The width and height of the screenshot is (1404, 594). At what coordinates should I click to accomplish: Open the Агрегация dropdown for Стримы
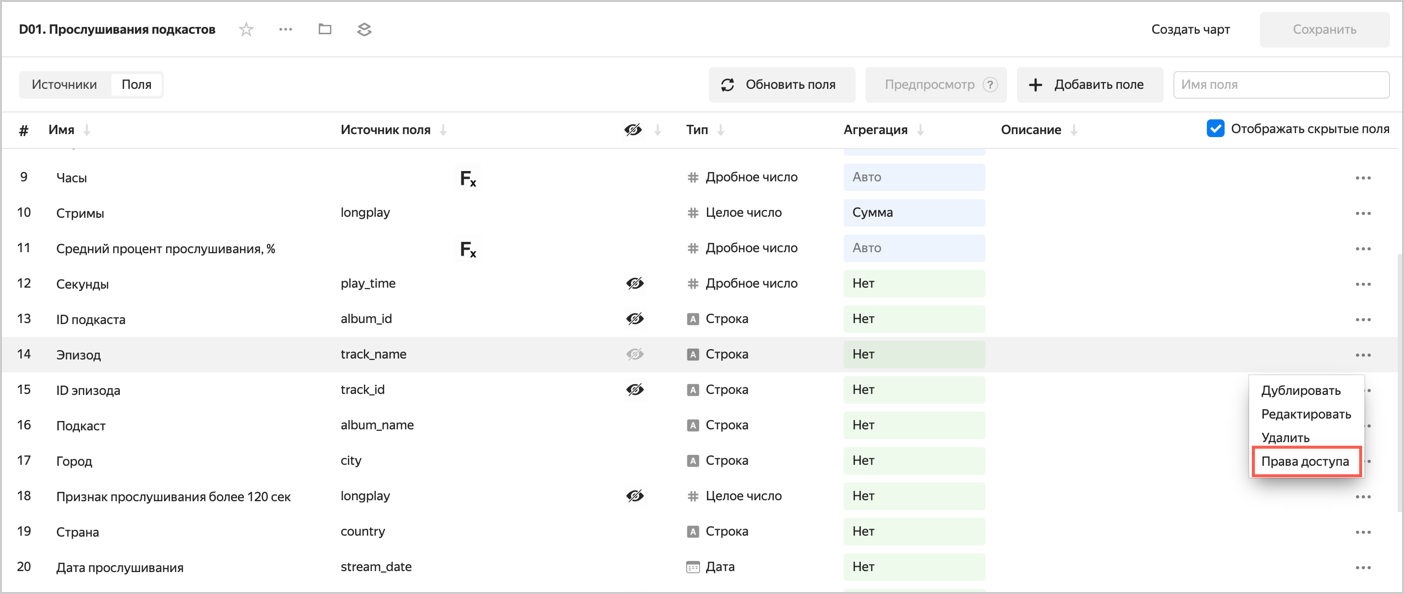[x=914, y=213]
